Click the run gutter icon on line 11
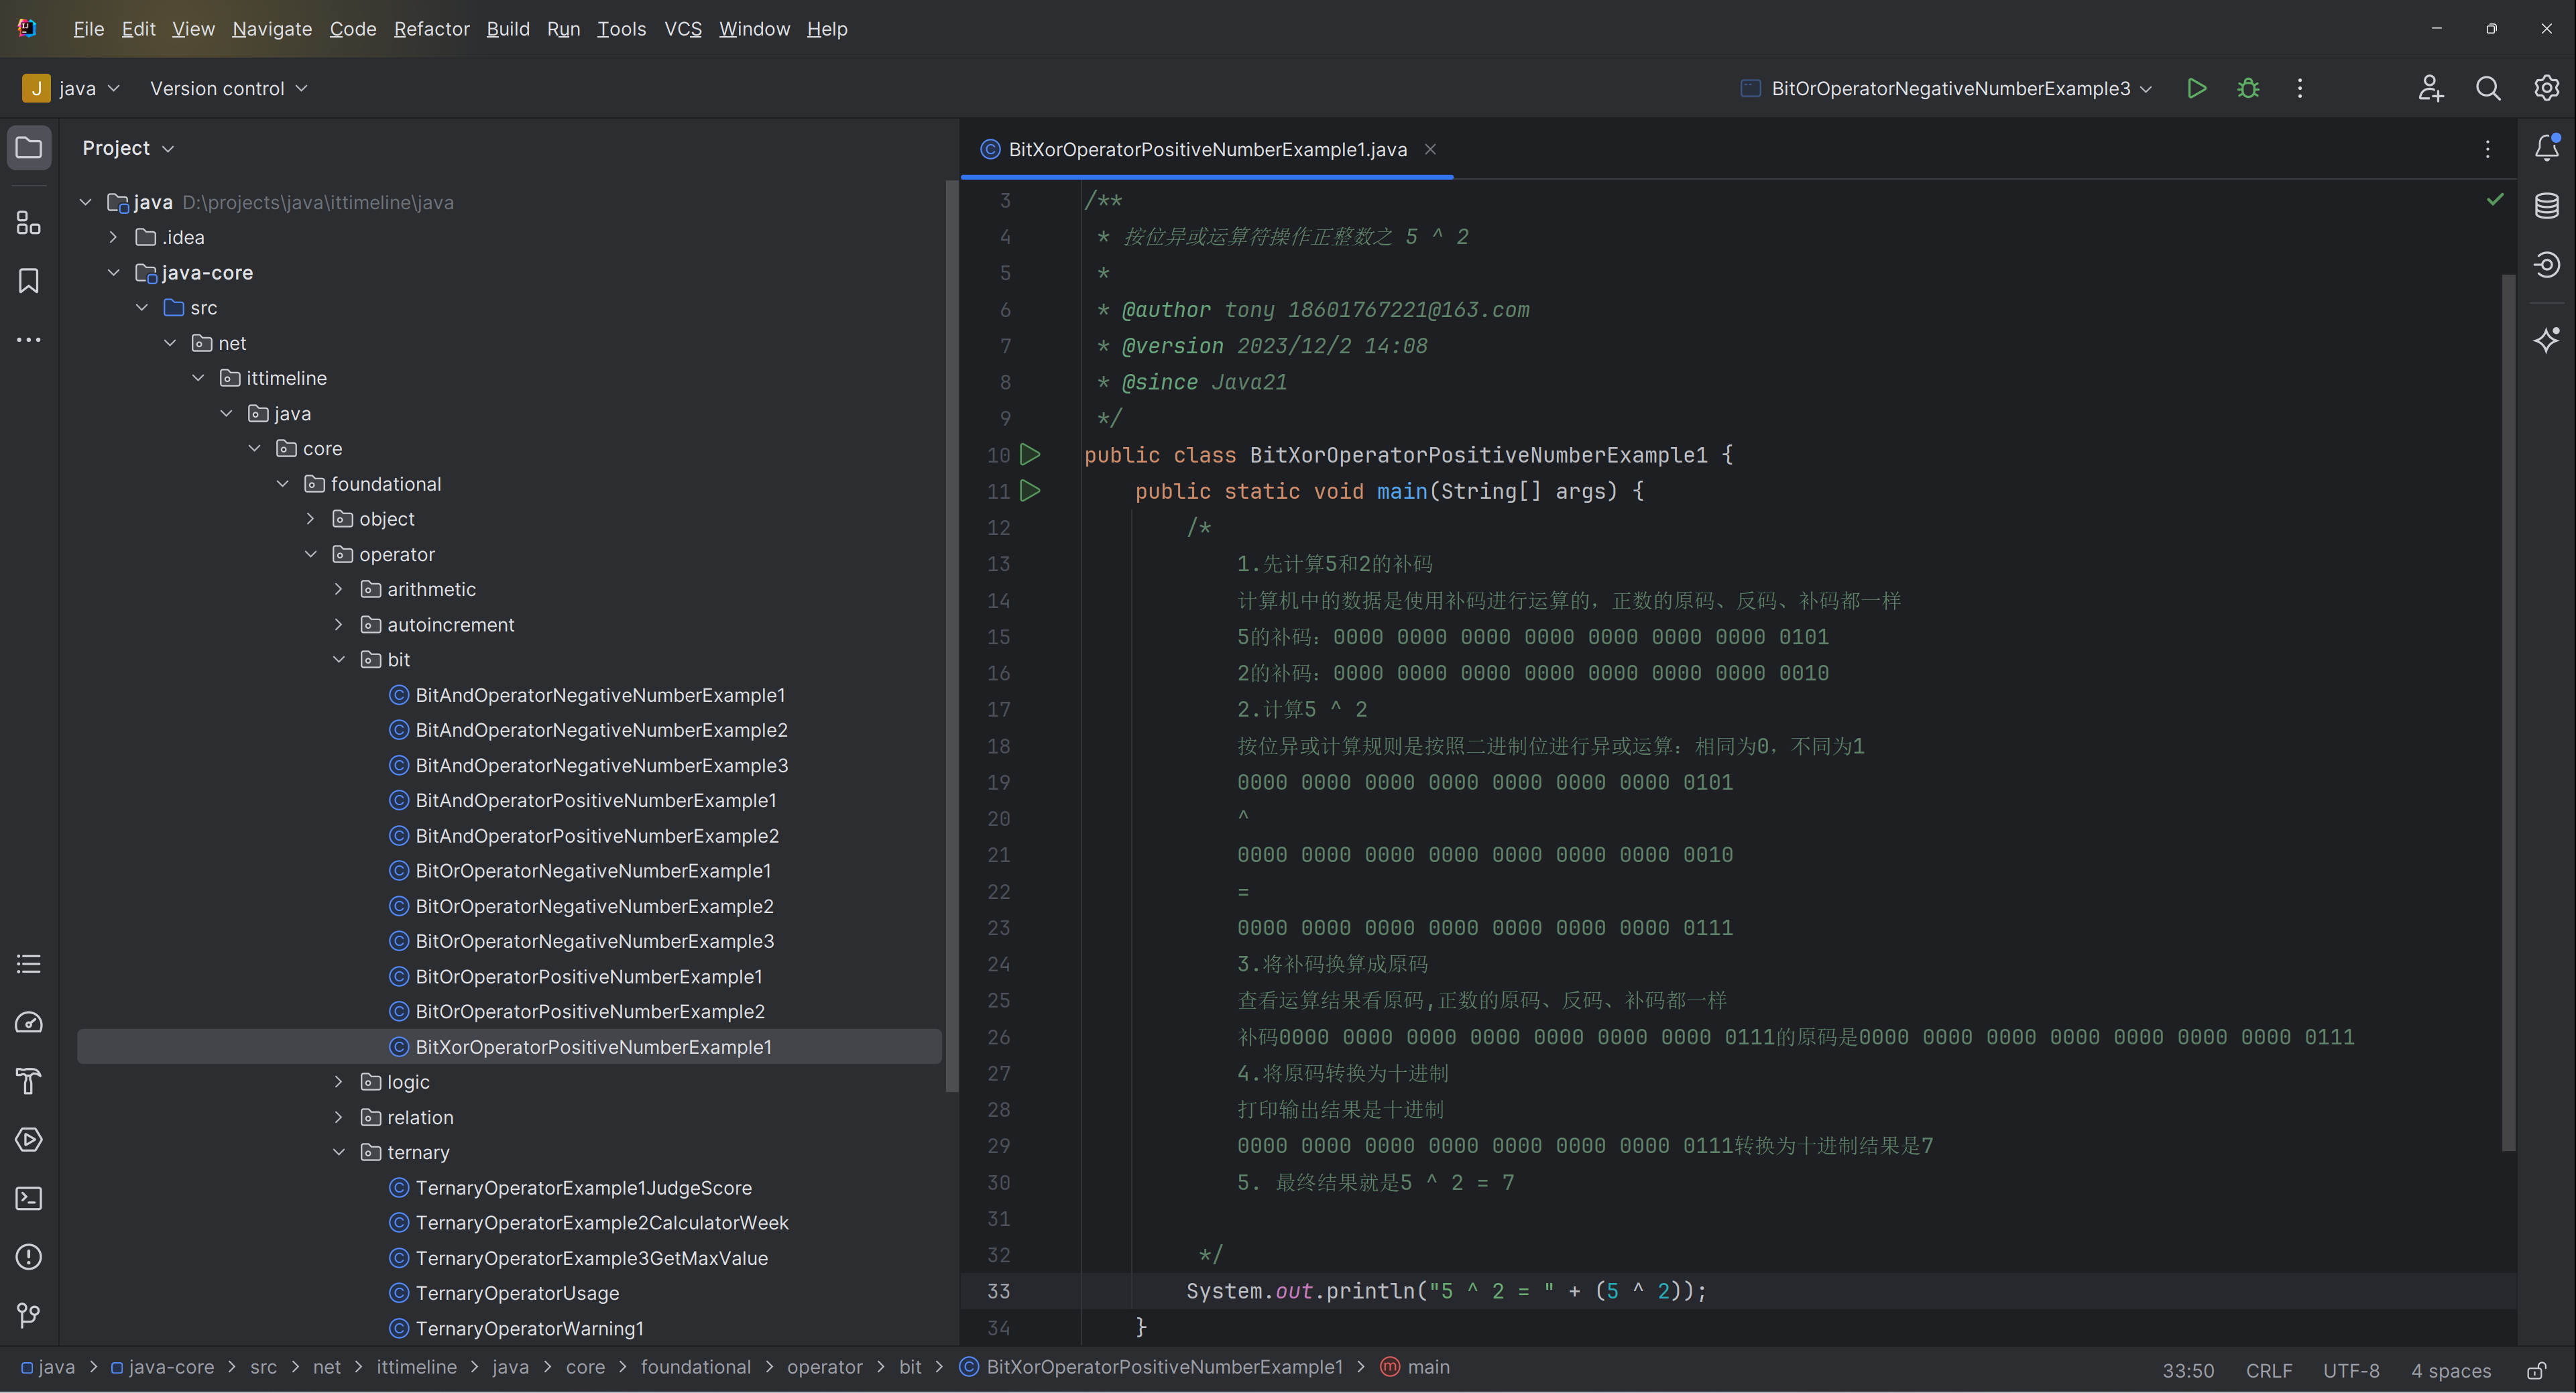2576x1393 pixels. coord(1030,491)
